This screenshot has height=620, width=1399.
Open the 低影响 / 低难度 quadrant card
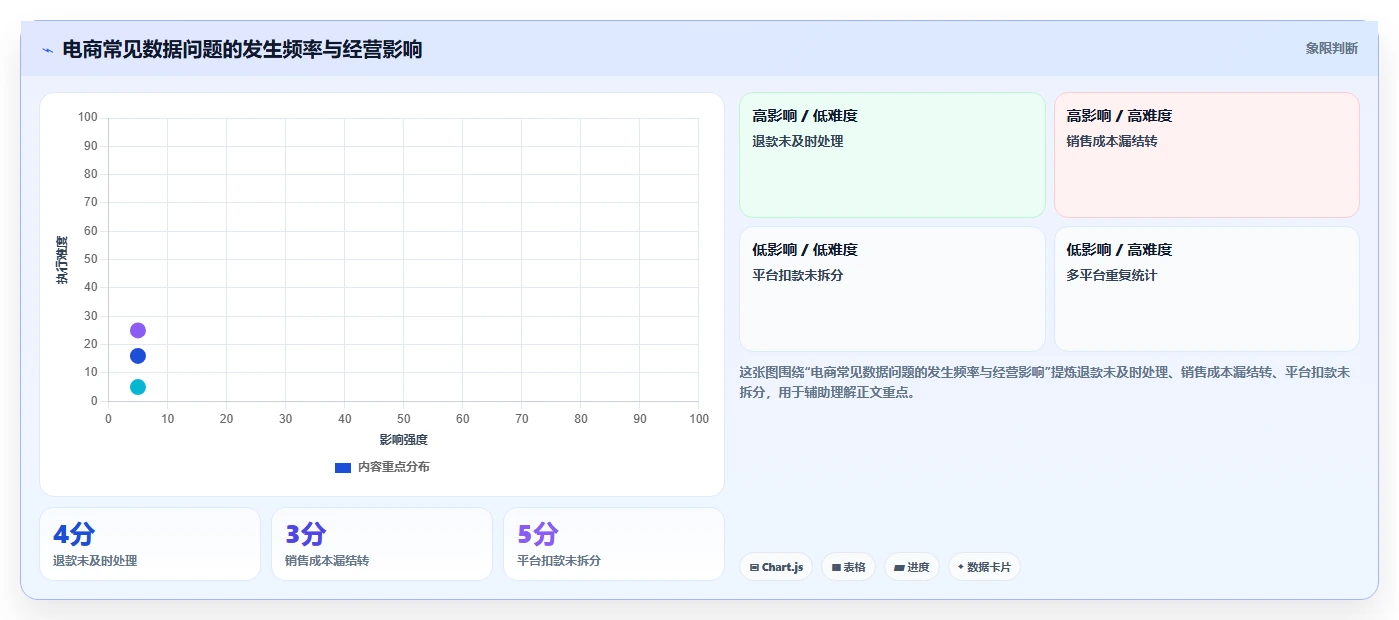(892, 289)
